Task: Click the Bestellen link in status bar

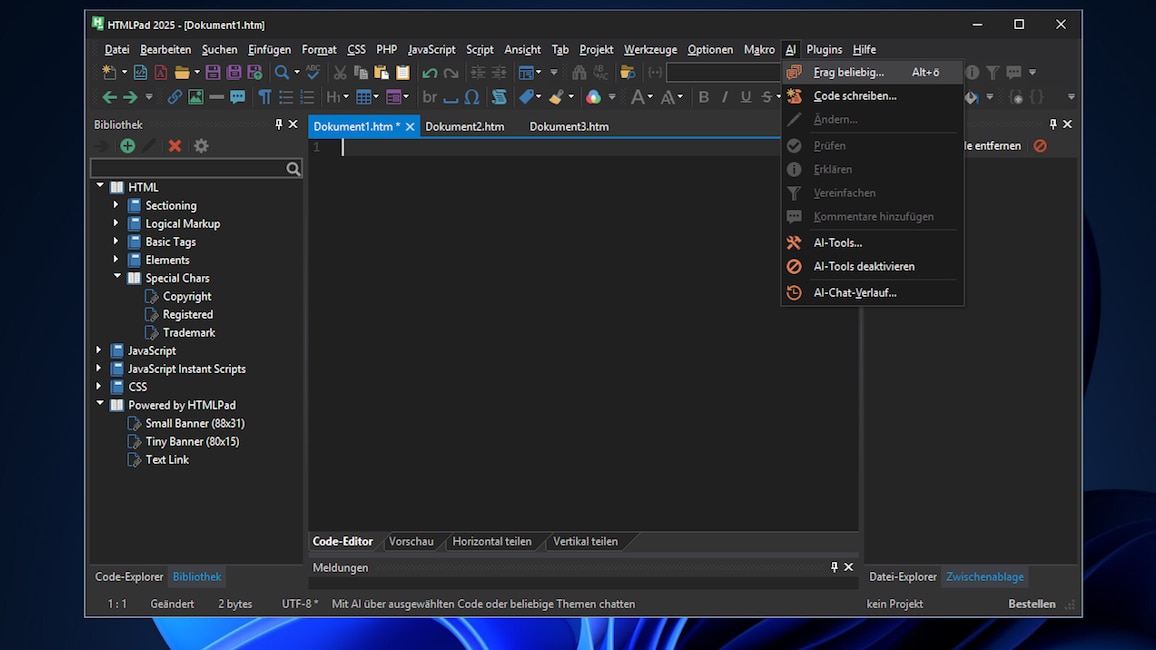Action: 1031,604
